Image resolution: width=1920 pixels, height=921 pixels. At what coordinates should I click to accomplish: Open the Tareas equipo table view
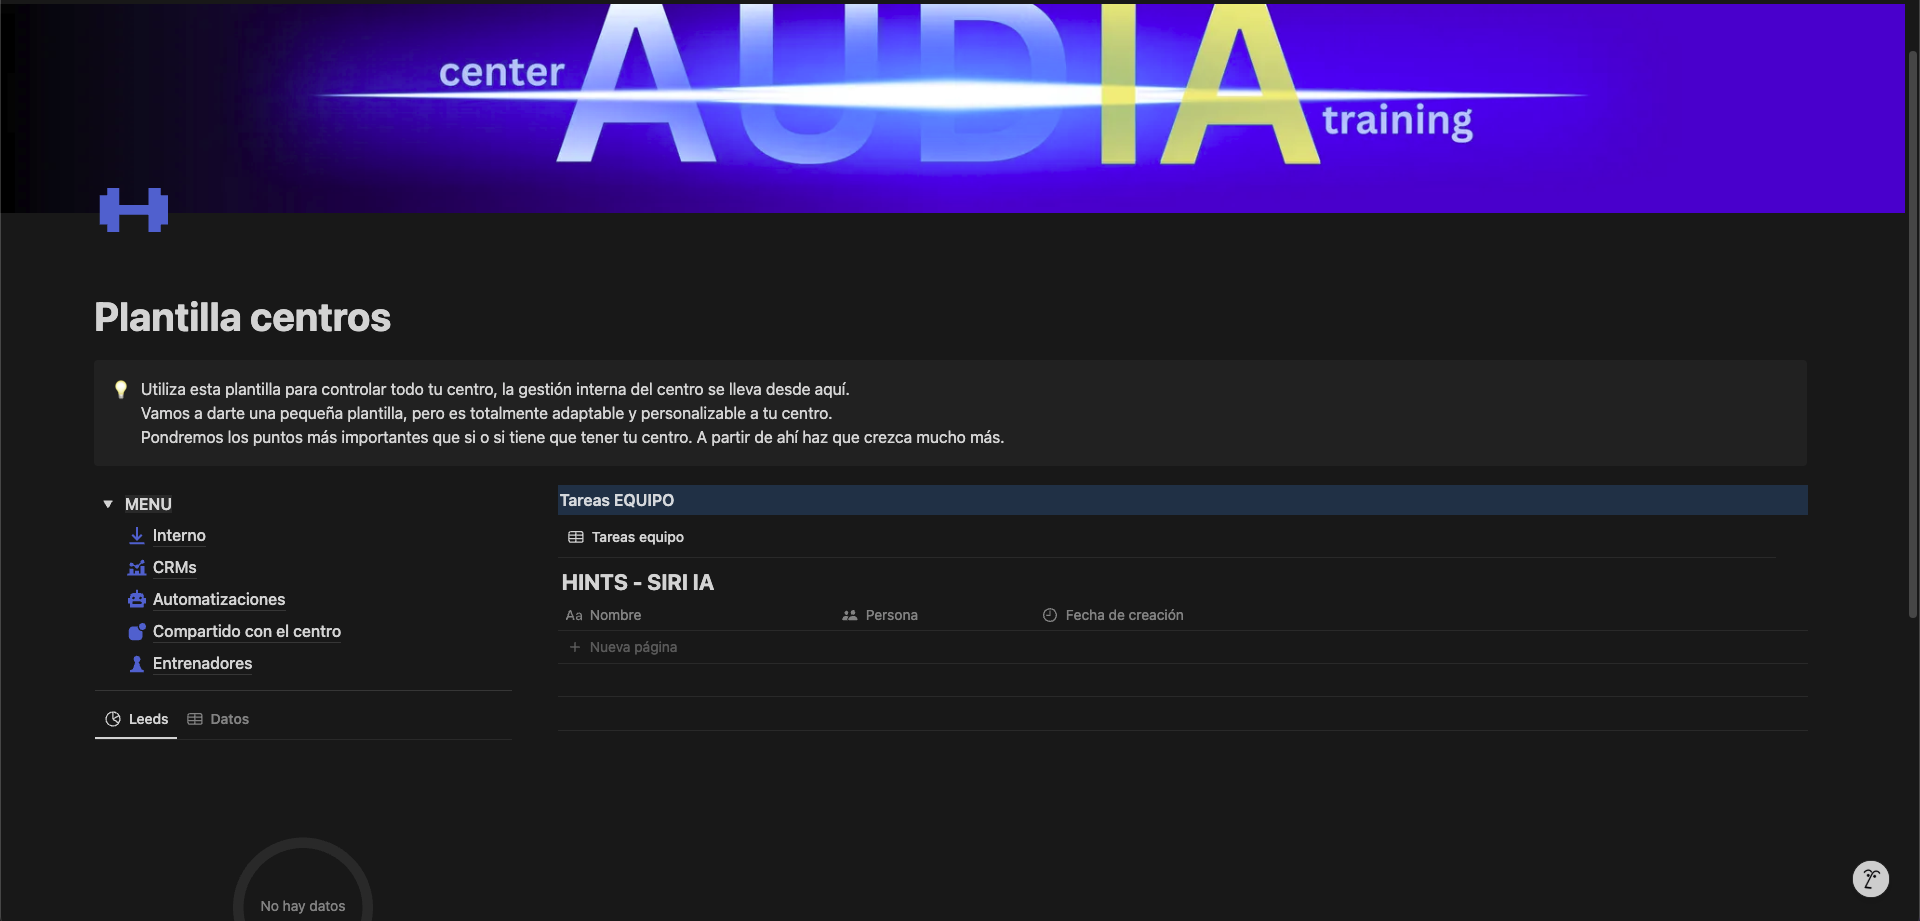coord(626,537)
